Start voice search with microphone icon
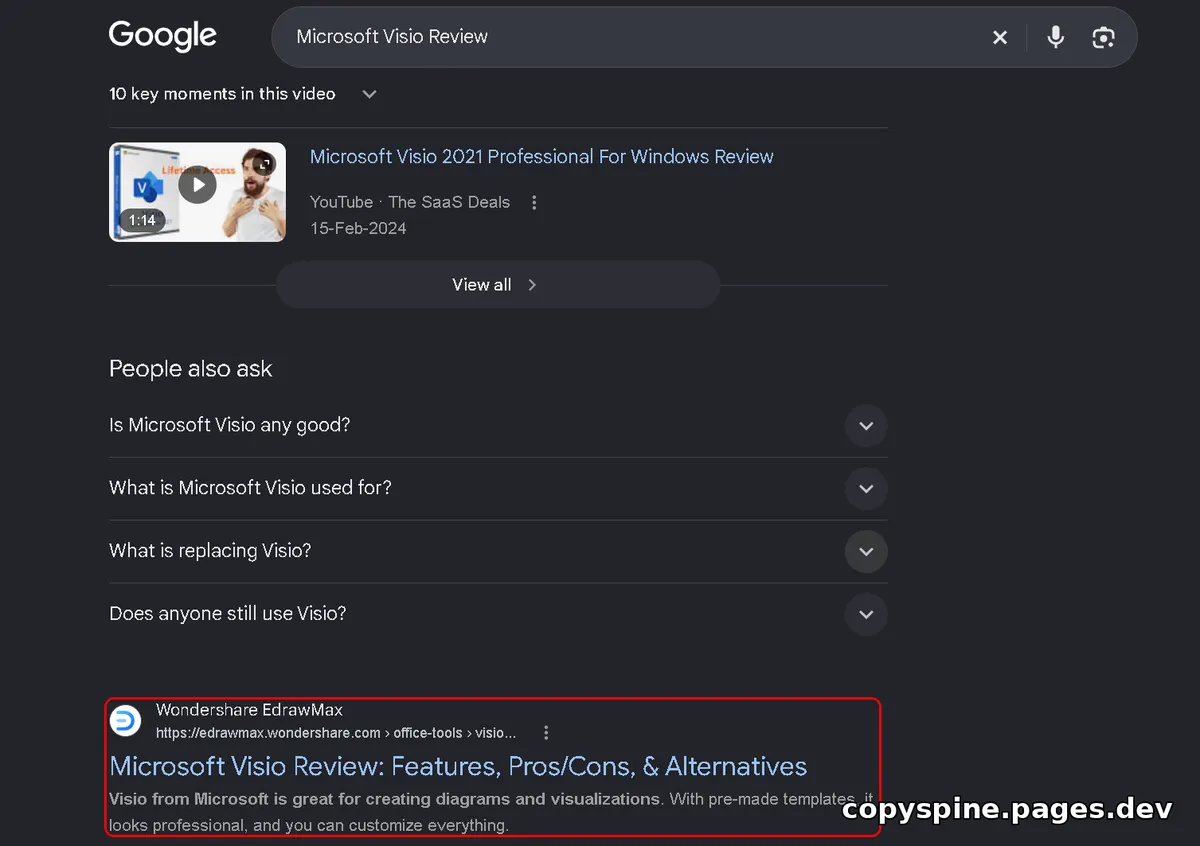This screenshot has width=1200, height=846. pyautogui.click(x=1055, y=37)
